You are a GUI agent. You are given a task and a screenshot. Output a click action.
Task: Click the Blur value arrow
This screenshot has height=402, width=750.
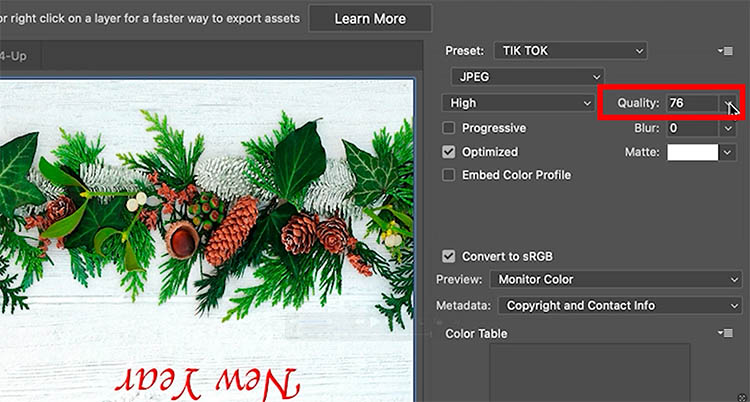tap(728, 128)
